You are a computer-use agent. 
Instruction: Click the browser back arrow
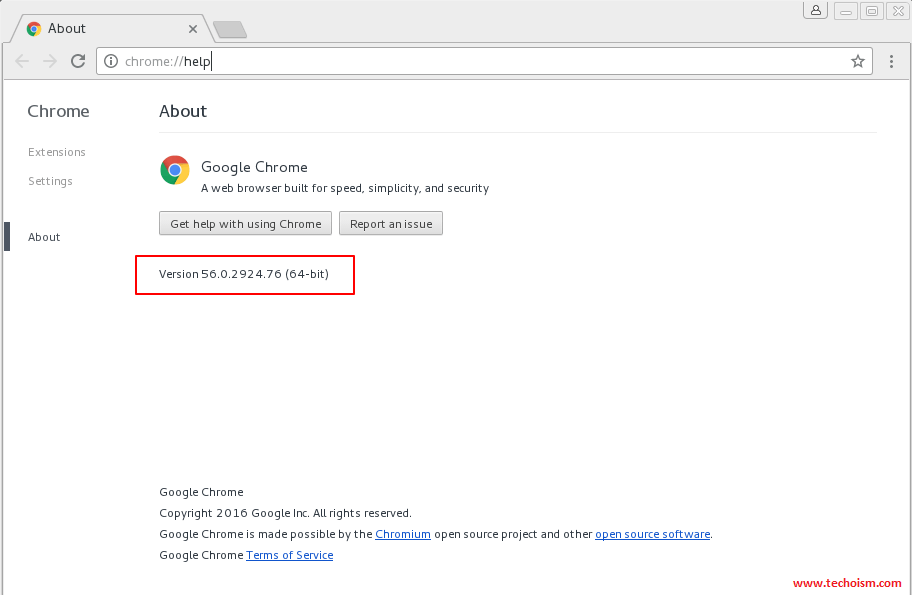22,61
